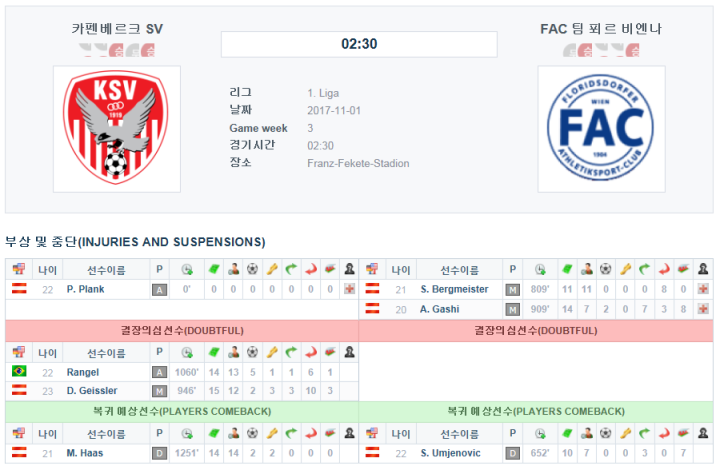The height and width of the screenshot is (474, 720).
Task: Click the green substituted-in arrow in Kapfenberg comeback header
Action: click(291, 433)
